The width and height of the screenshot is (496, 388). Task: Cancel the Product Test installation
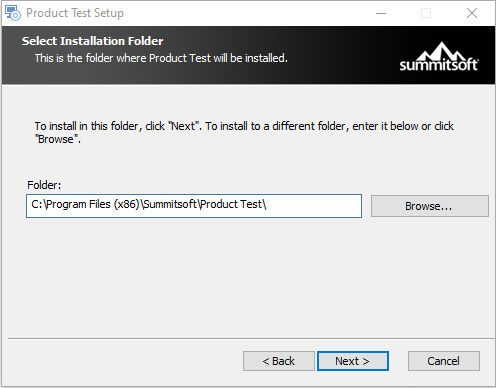click(444, 361)
